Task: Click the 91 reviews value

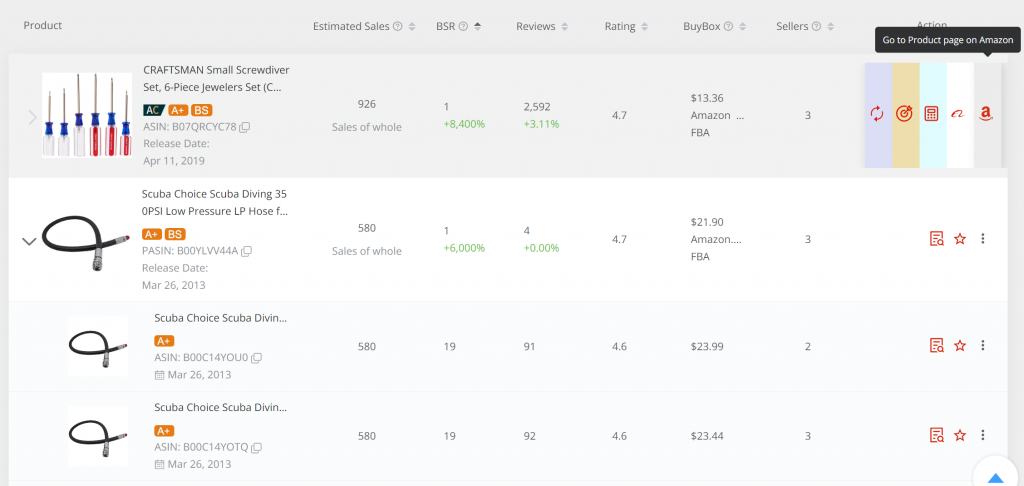Action: [x=529, y=346]
